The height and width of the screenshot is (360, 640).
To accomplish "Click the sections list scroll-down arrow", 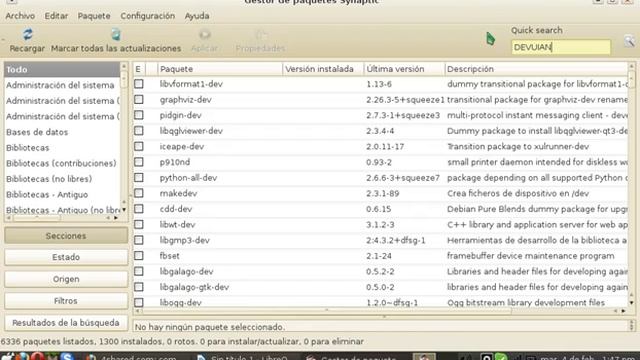I will pos(124,210).
